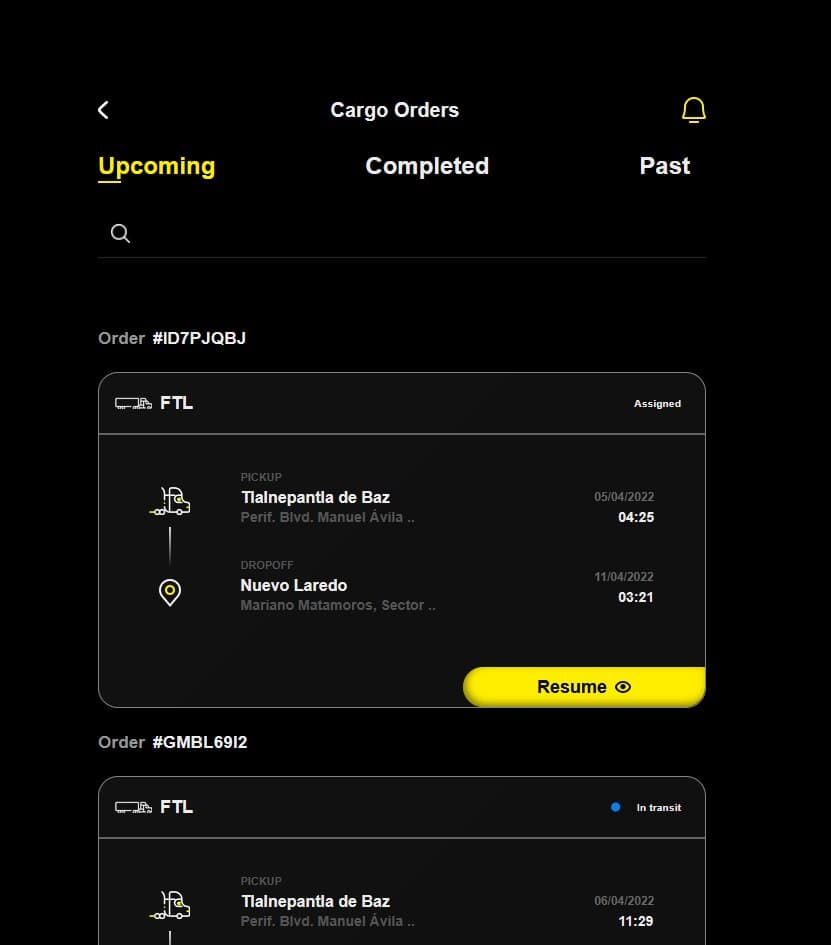The width and height of the screenshot is (831, 945).
Task: Click the blue In transit status dot
Action: [x=615, y=807]
